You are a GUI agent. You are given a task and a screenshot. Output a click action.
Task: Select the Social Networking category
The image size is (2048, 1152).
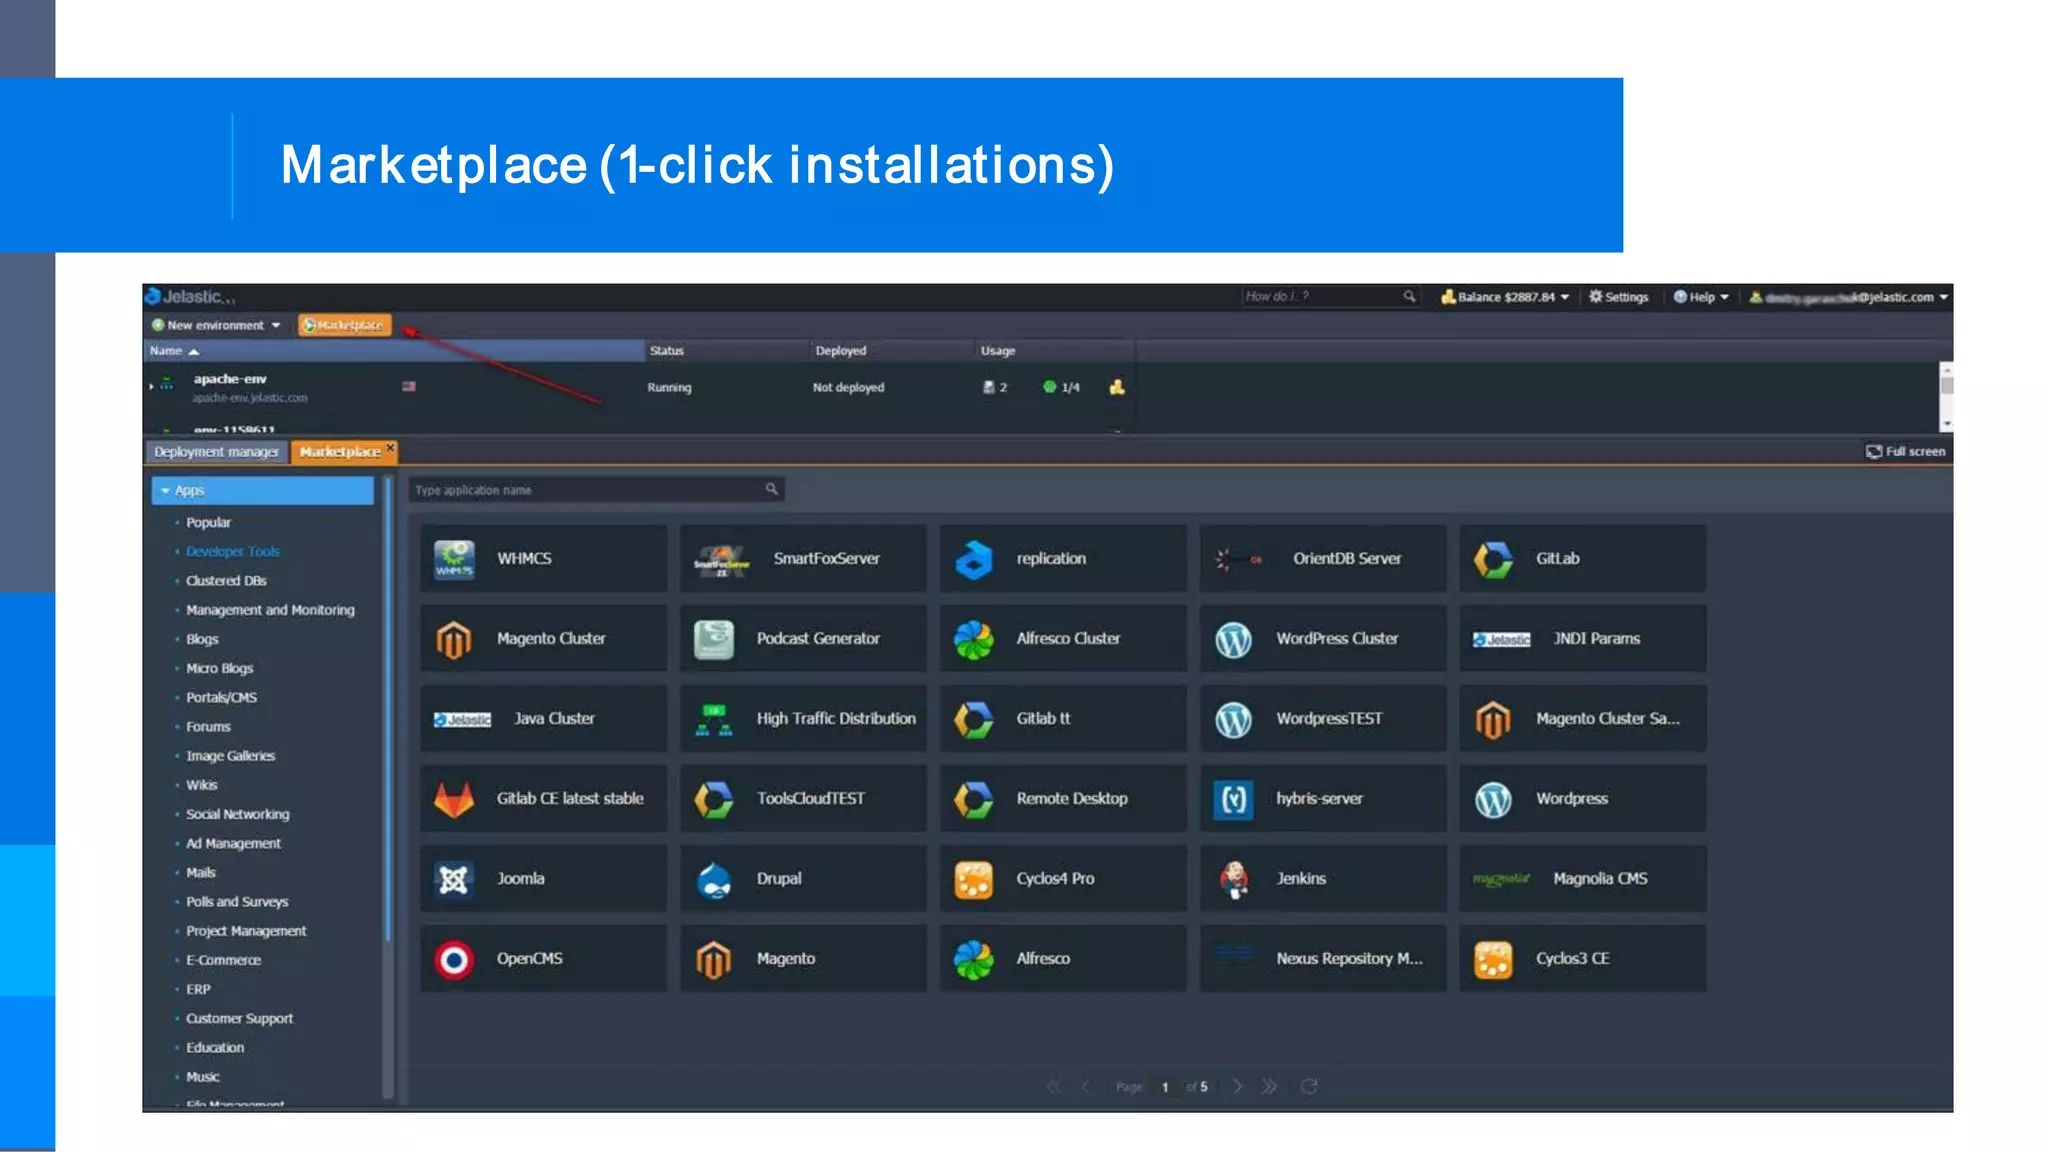[237, 814]
